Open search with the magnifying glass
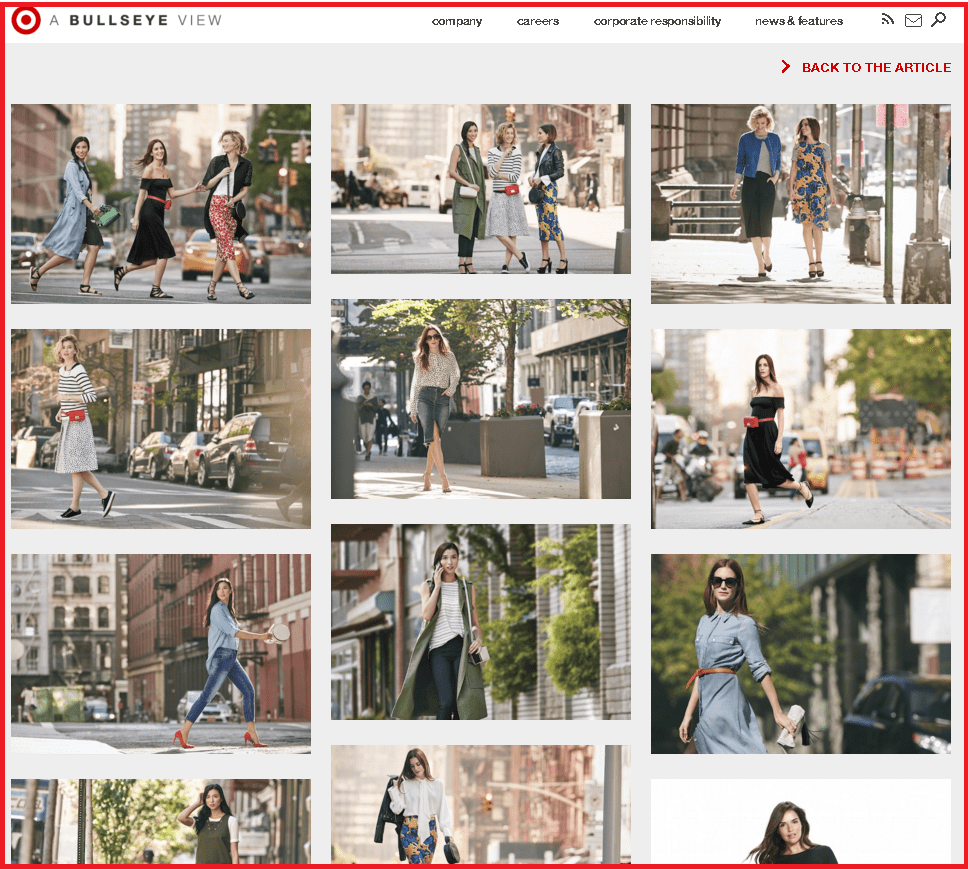 (x=938, y=20)
